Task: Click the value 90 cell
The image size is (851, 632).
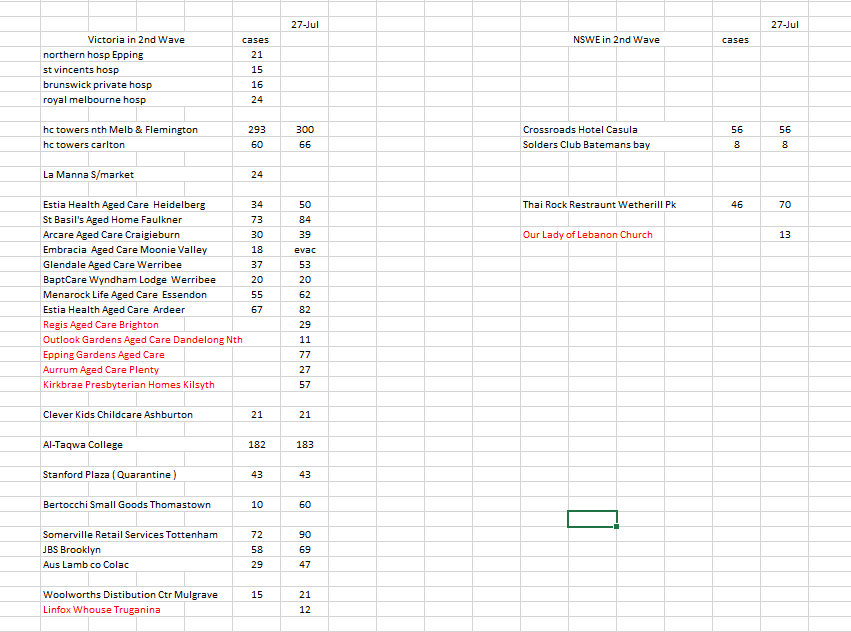Action: click(x=304, y=535)
